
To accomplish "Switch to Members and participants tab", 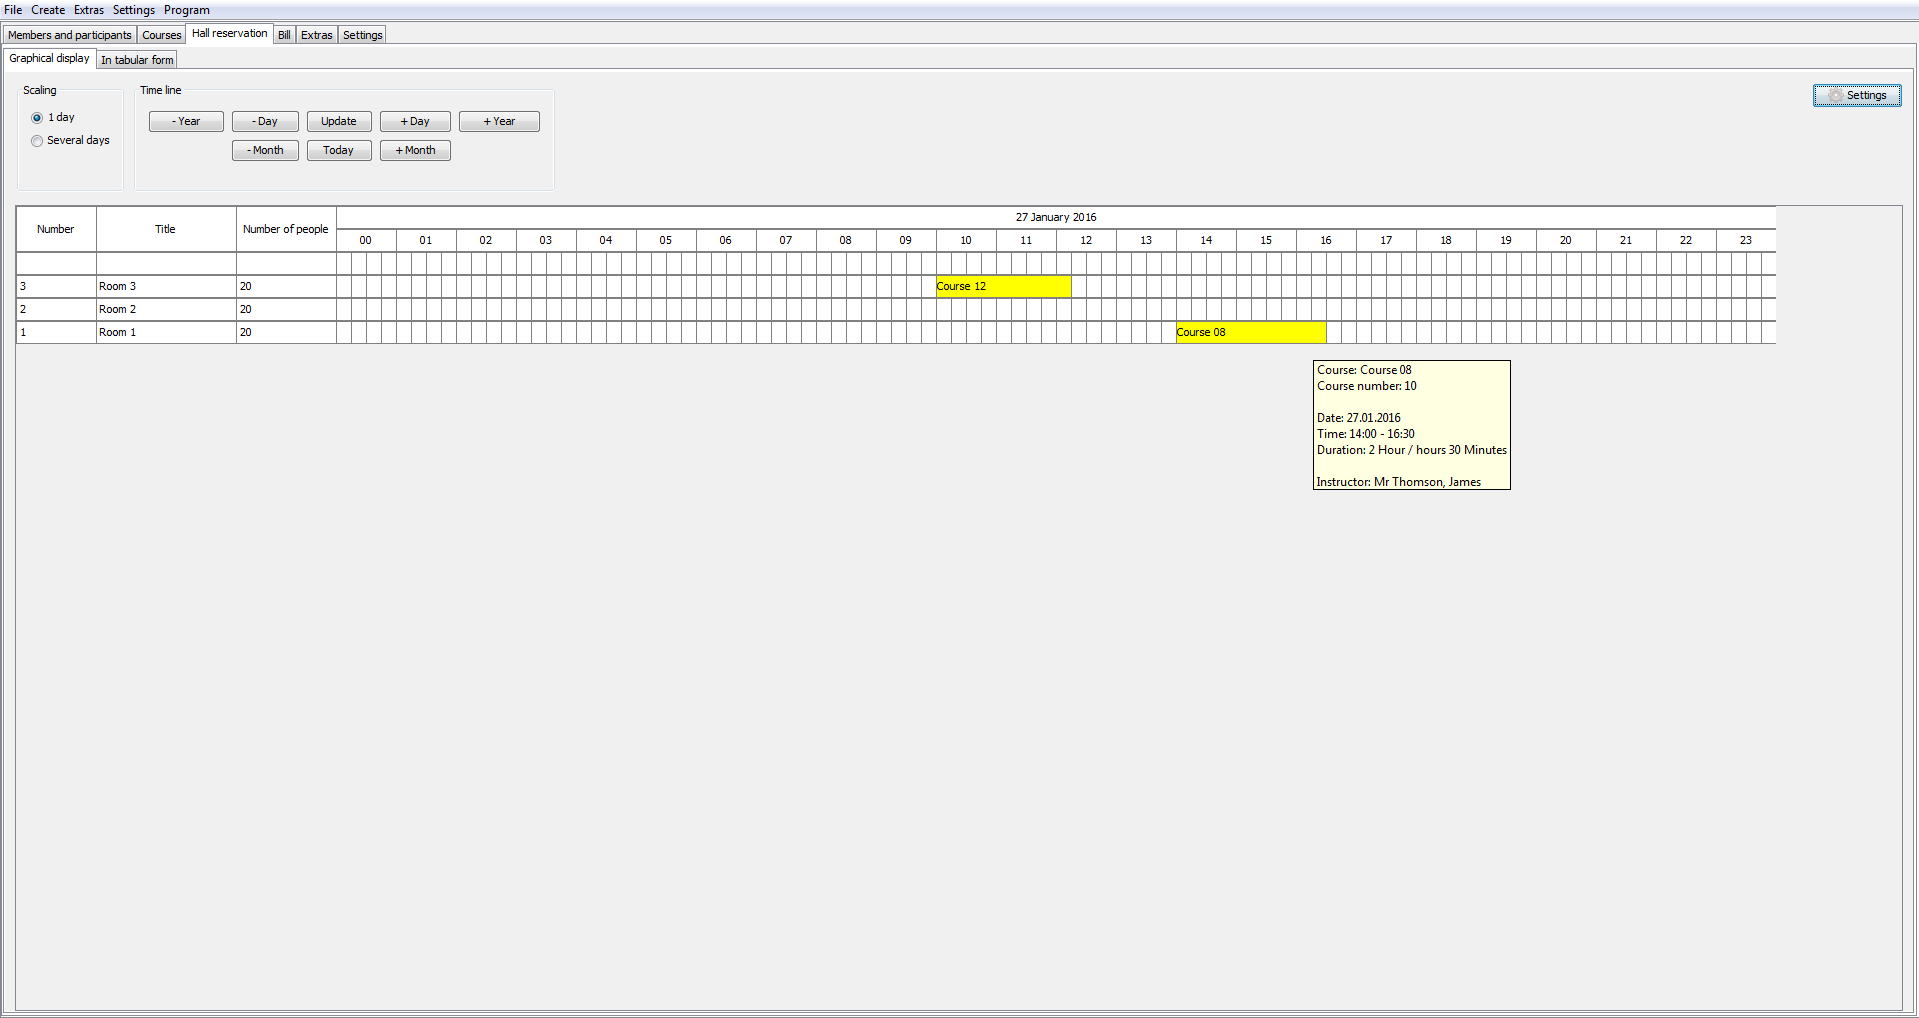I will coord(70,35).
